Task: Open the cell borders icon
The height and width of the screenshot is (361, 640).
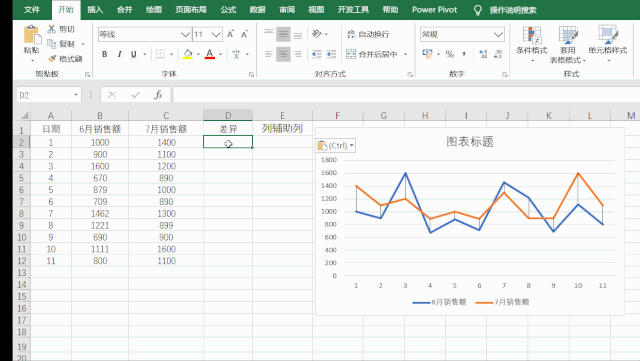Action: tap(160, 54)
